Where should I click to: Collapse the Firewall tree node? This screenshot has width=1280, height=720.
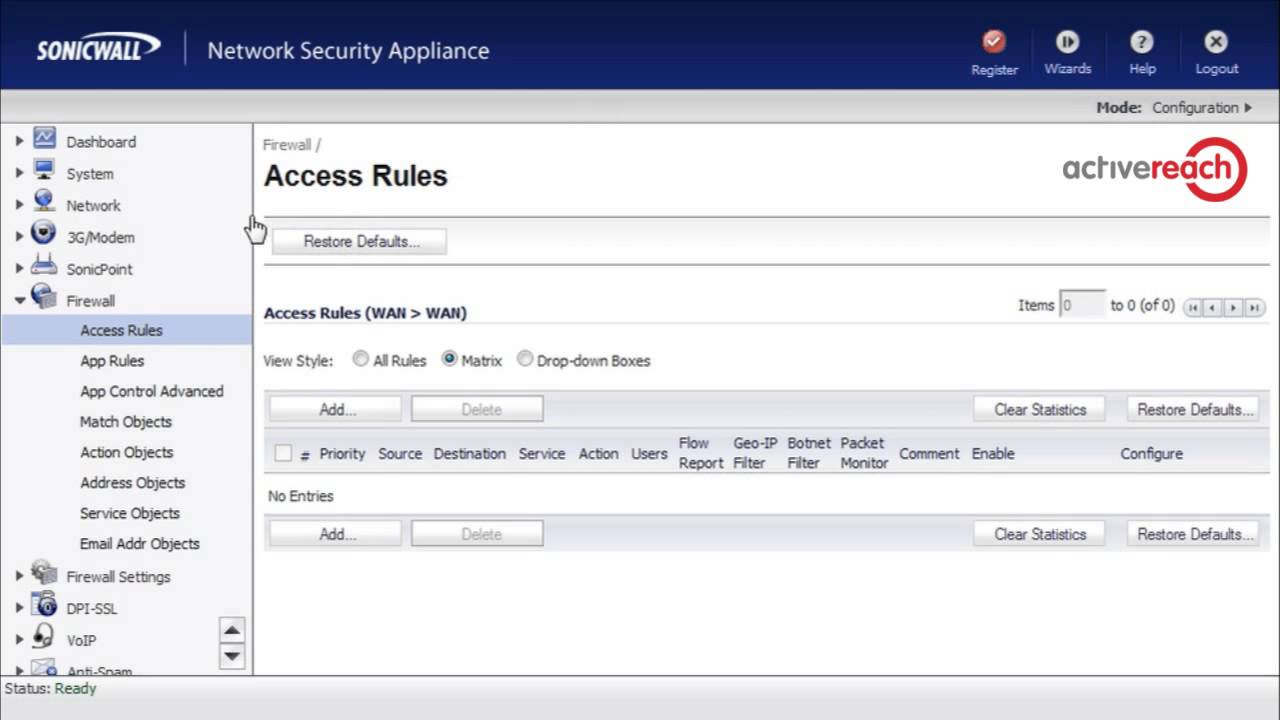pos(19,300)
